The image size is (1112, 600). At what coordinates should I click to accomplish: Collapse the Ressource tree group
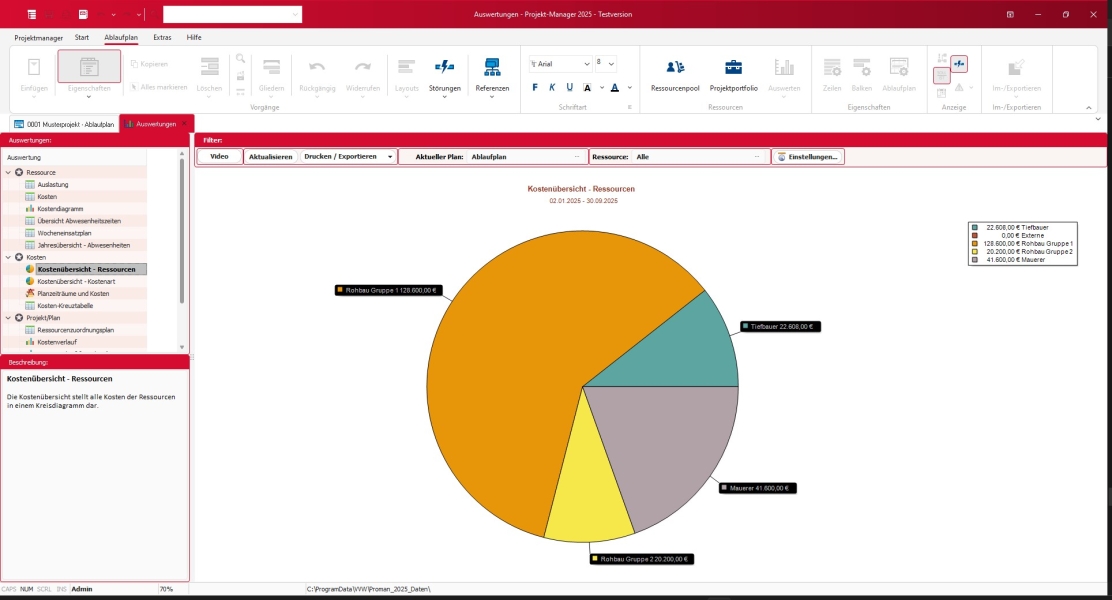[9, 172]
